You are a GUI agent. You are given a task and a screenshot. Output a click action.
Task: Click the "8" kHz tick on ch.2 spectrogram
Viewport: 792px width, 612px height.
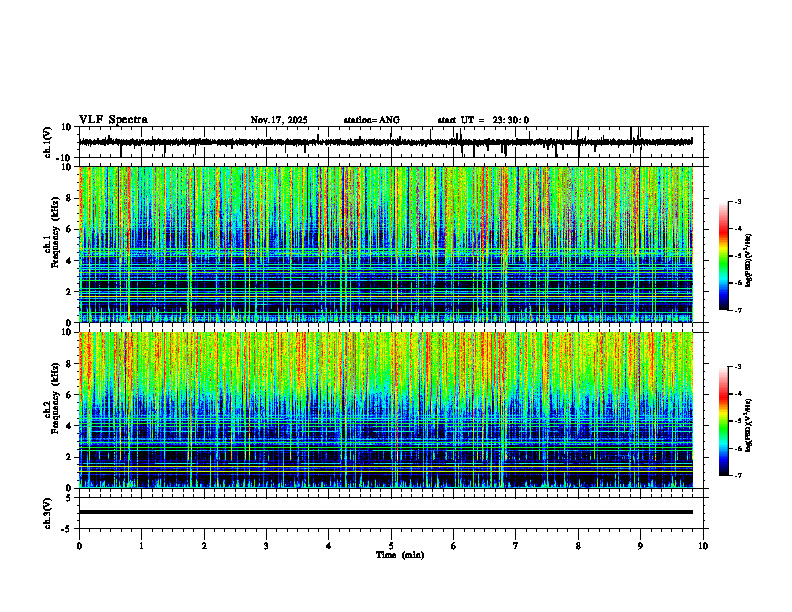[68, 364]
